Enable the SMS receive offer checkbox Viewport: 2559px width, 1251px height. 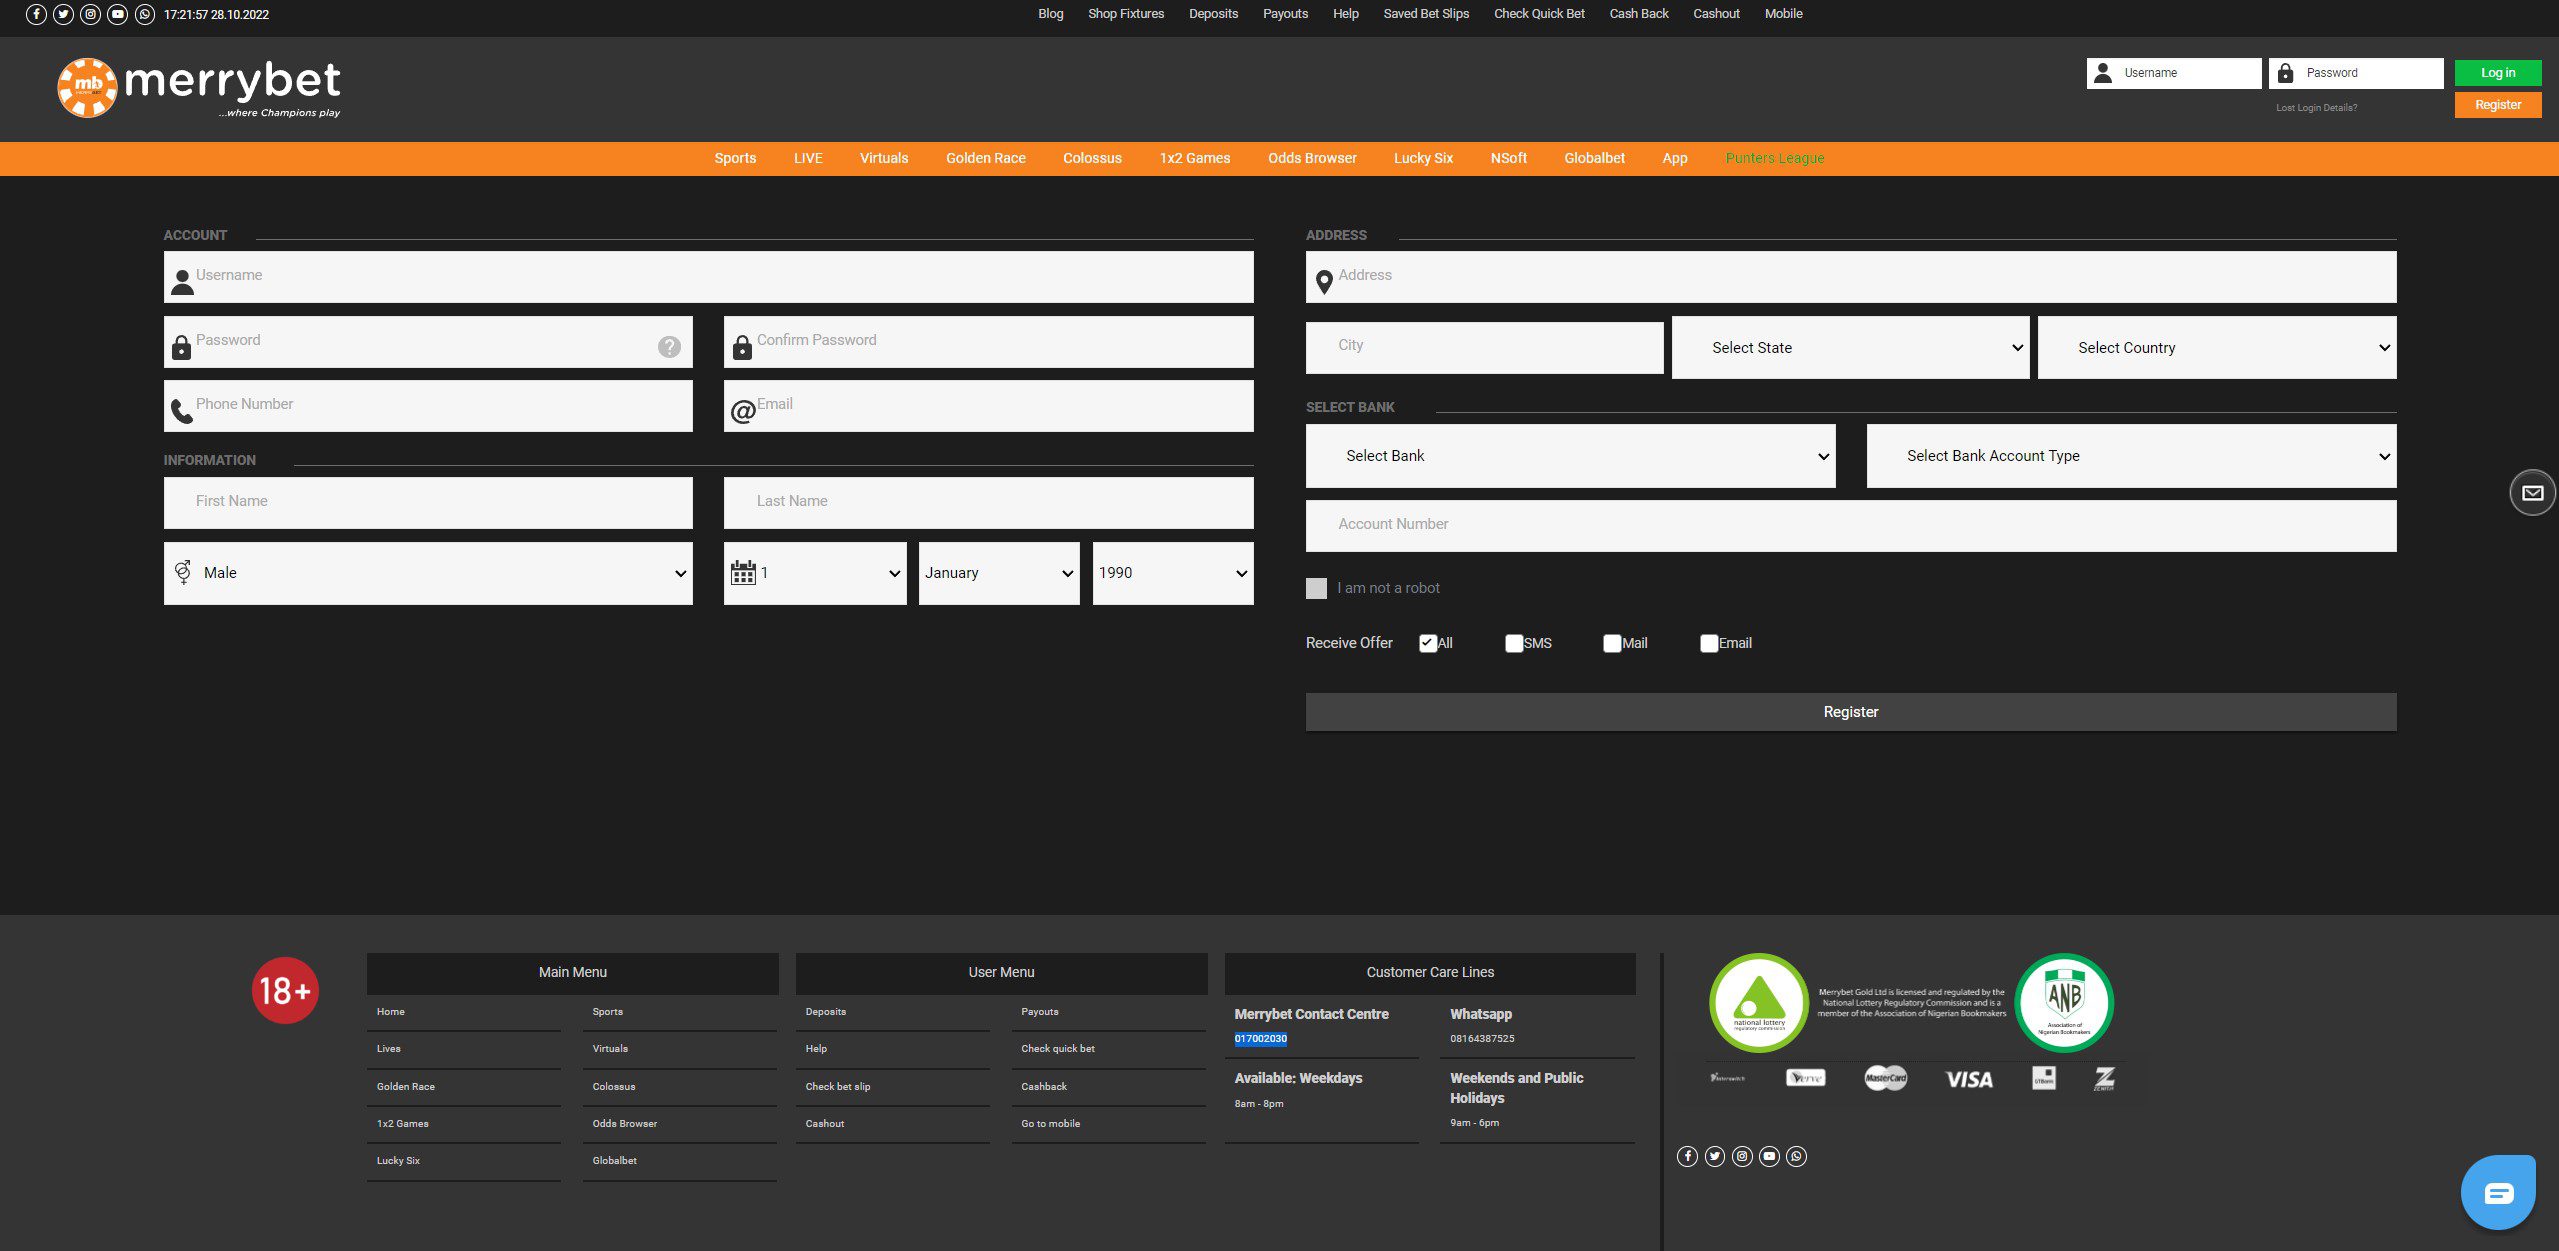[x=1511, y=643]
